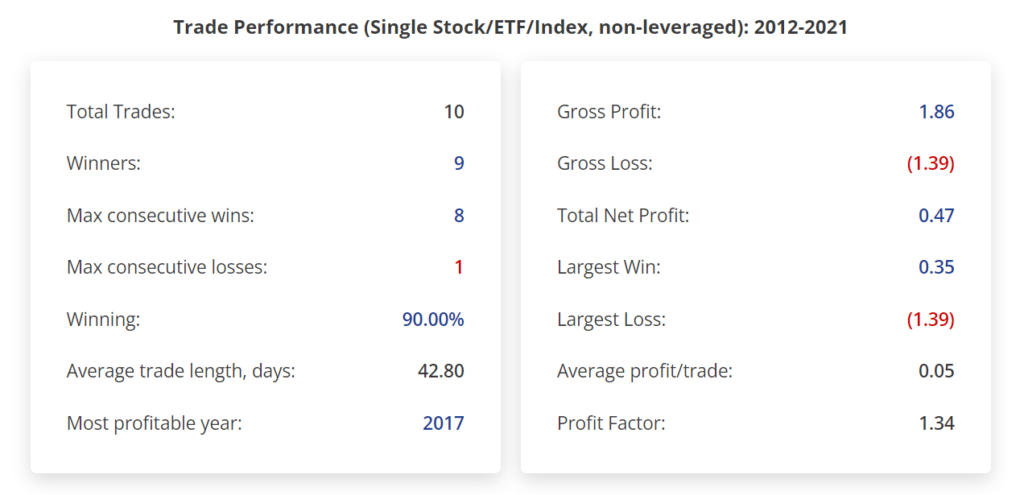Screen dimensions: 1024x495
Task: Select the Max consecutive losses value 1
Action: click(x=459, y=268)
